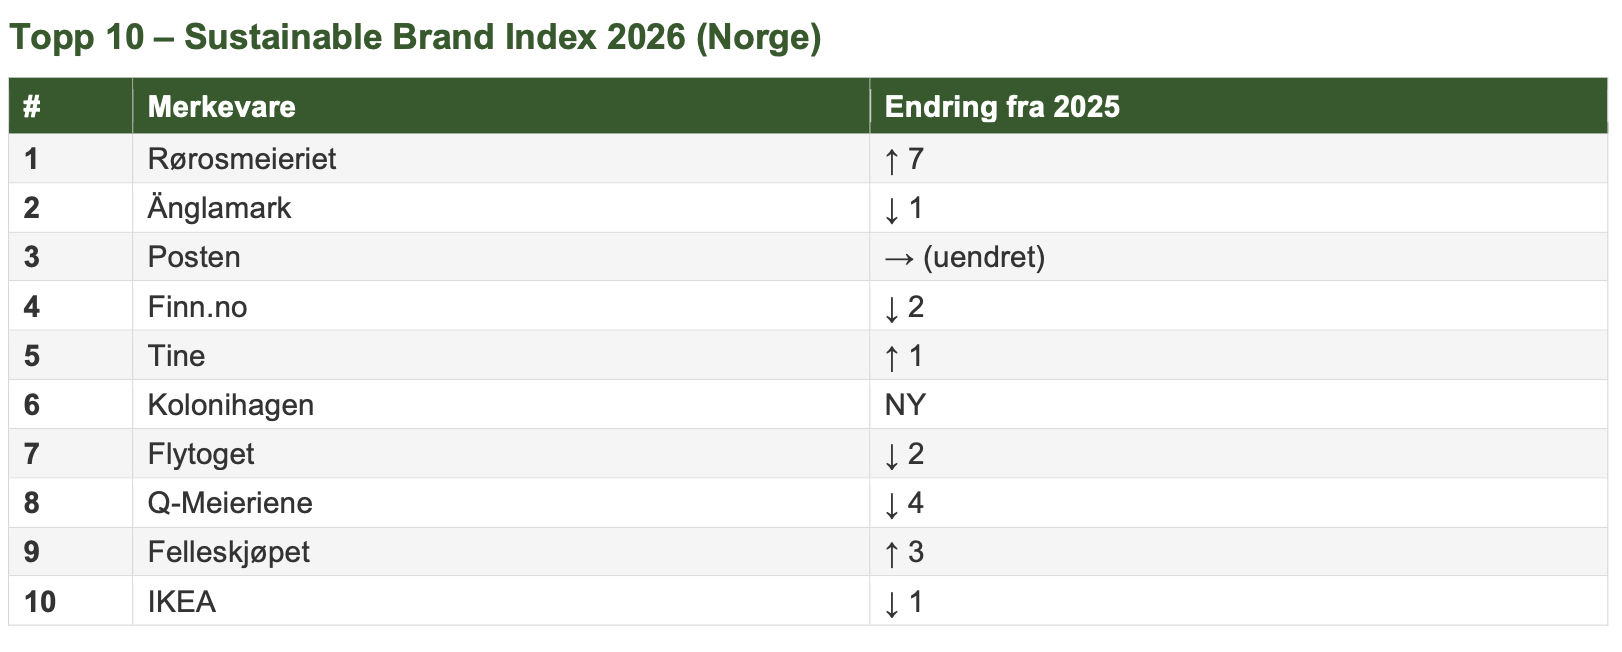Select the IKEA cell
Screen dimensions: 1622x652
click(x=181, y=602)
